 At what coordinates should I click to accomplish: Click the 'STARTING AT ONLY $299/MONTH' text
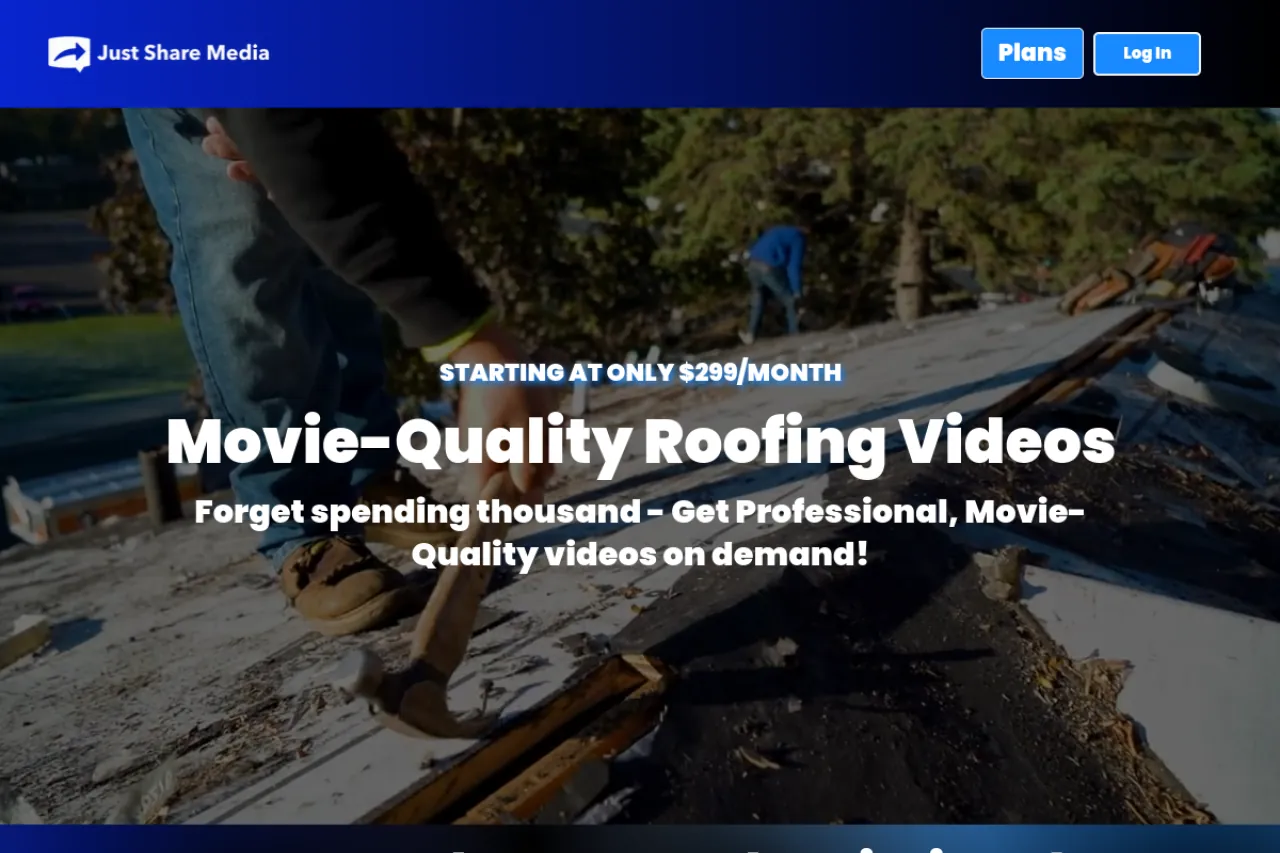(640, 373)
